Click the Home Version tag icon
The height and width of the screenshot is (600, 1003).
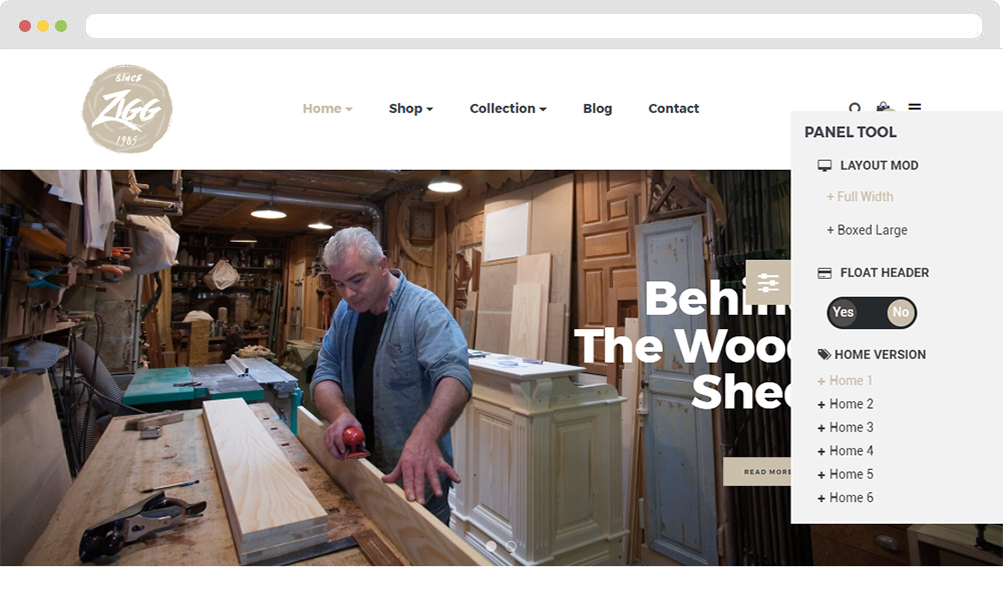pos(824,354)
